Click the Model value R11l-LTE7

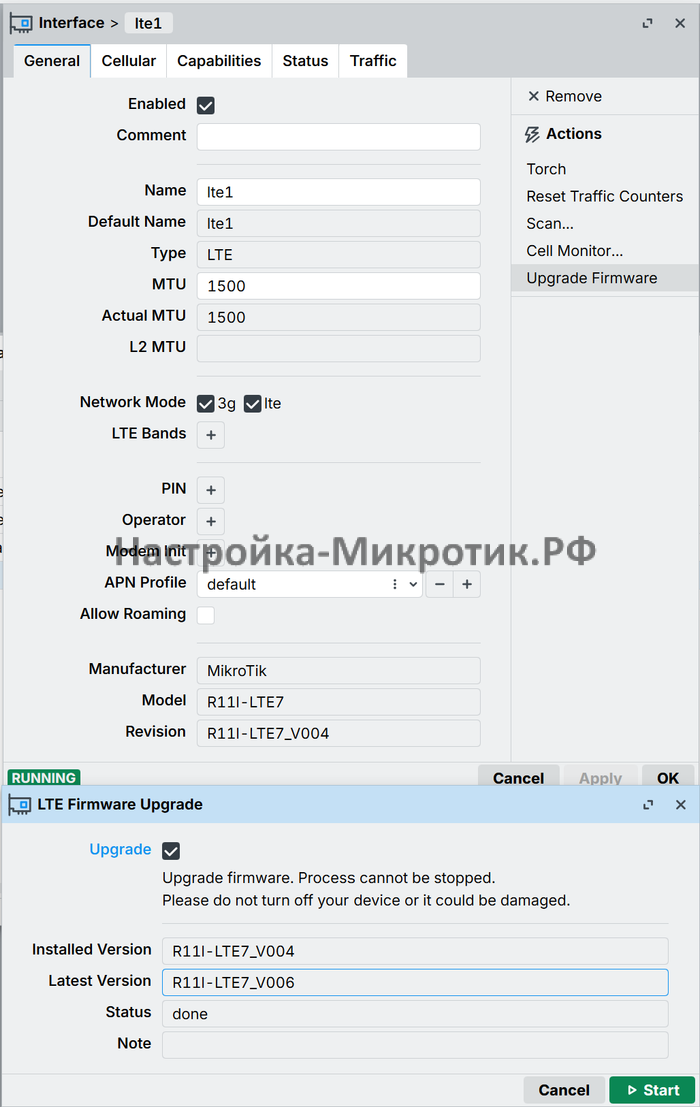(339, 702)
